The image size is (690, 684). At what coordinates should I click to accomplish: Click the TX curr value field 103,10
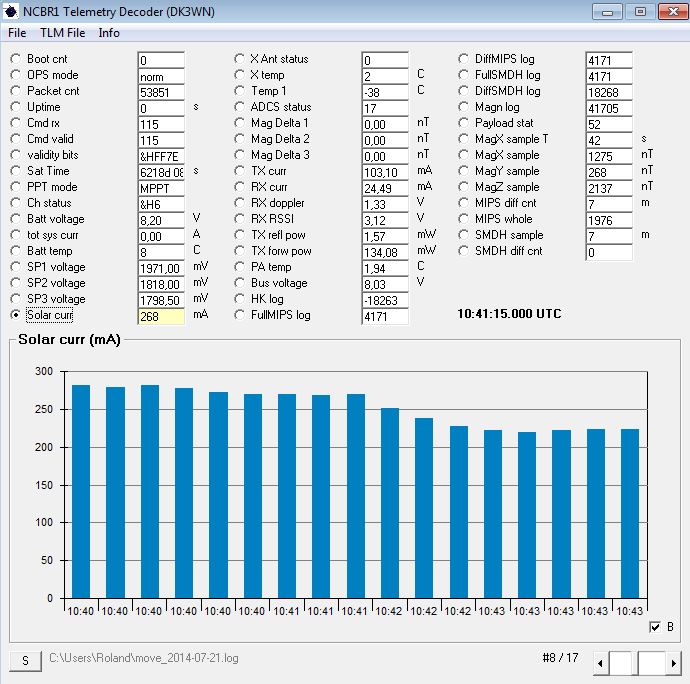(x=385, y=173)
